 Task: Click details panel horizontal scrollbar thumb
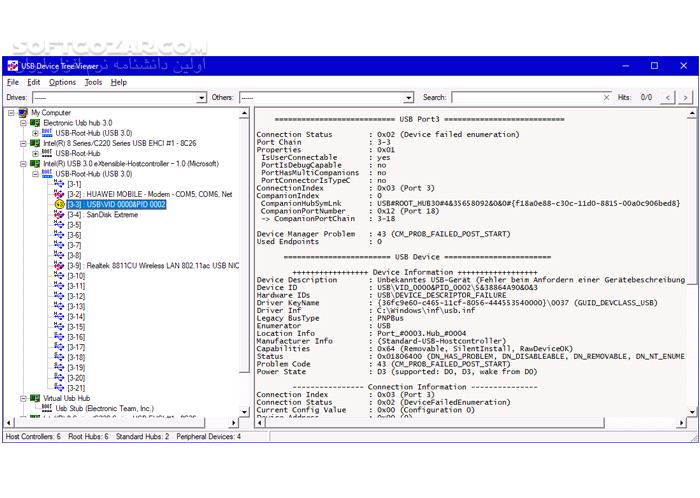click(433, 423)
